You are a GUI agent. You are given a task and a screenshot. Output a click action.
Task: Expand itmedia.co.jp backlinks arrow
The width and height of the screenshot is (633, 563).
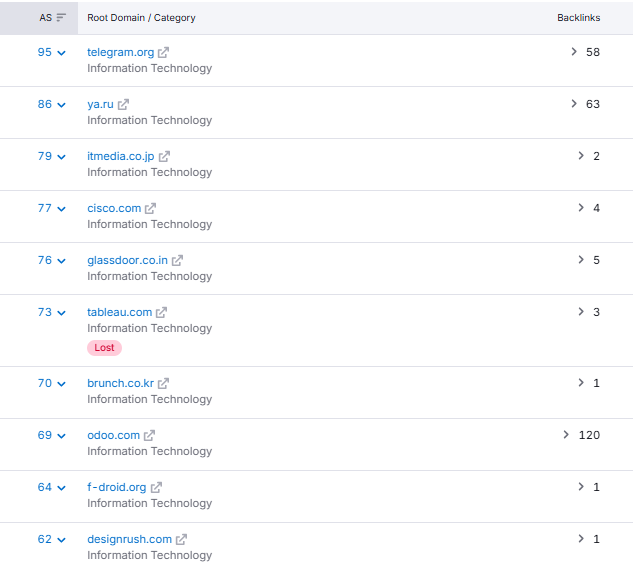[581, 156]
